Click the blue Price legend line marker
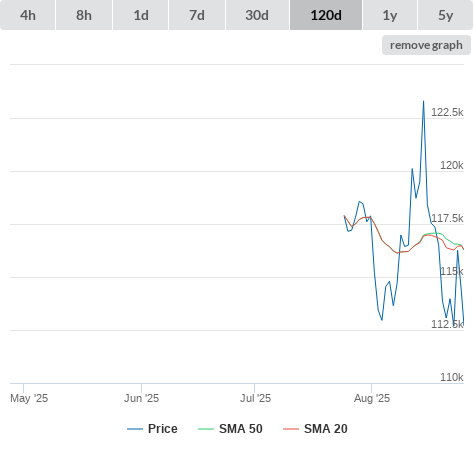Image resolution: width=474 pixels, height=455 pixels. click(x=135, y=429)
